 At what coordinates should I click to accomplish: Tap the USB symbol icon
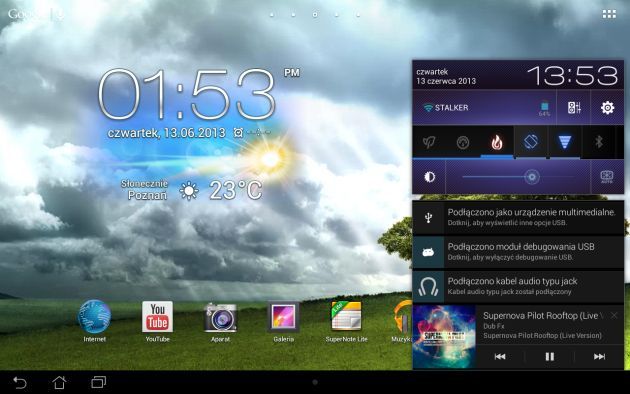pyautogui.click(x=428, y=217)
